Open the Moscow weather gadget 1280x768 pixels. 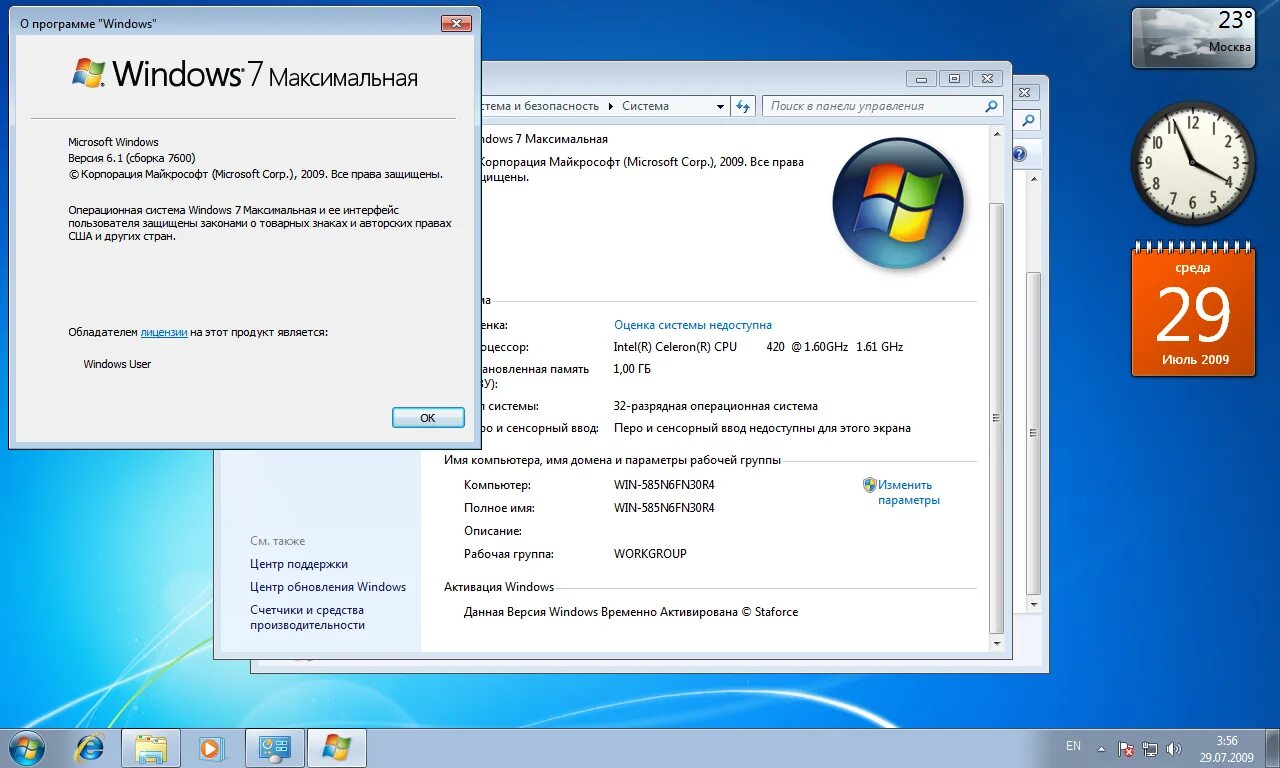(1193, 38)
